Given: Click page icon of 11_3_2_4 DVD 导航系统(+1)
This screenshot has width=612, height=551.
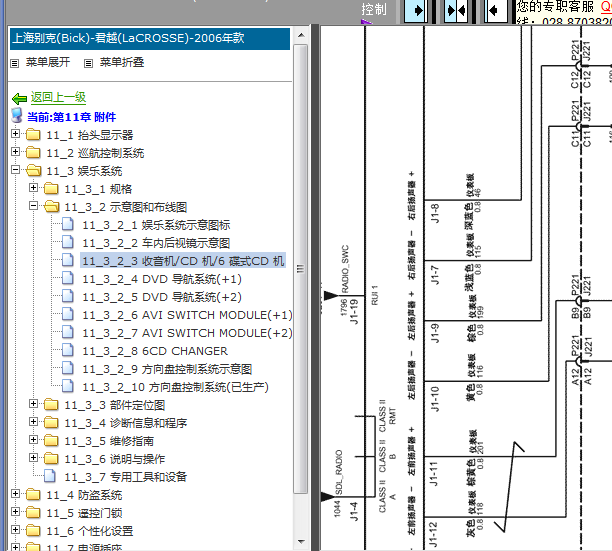Looking at the screenshot, I should pyautogui.click(x=68, y=278).
